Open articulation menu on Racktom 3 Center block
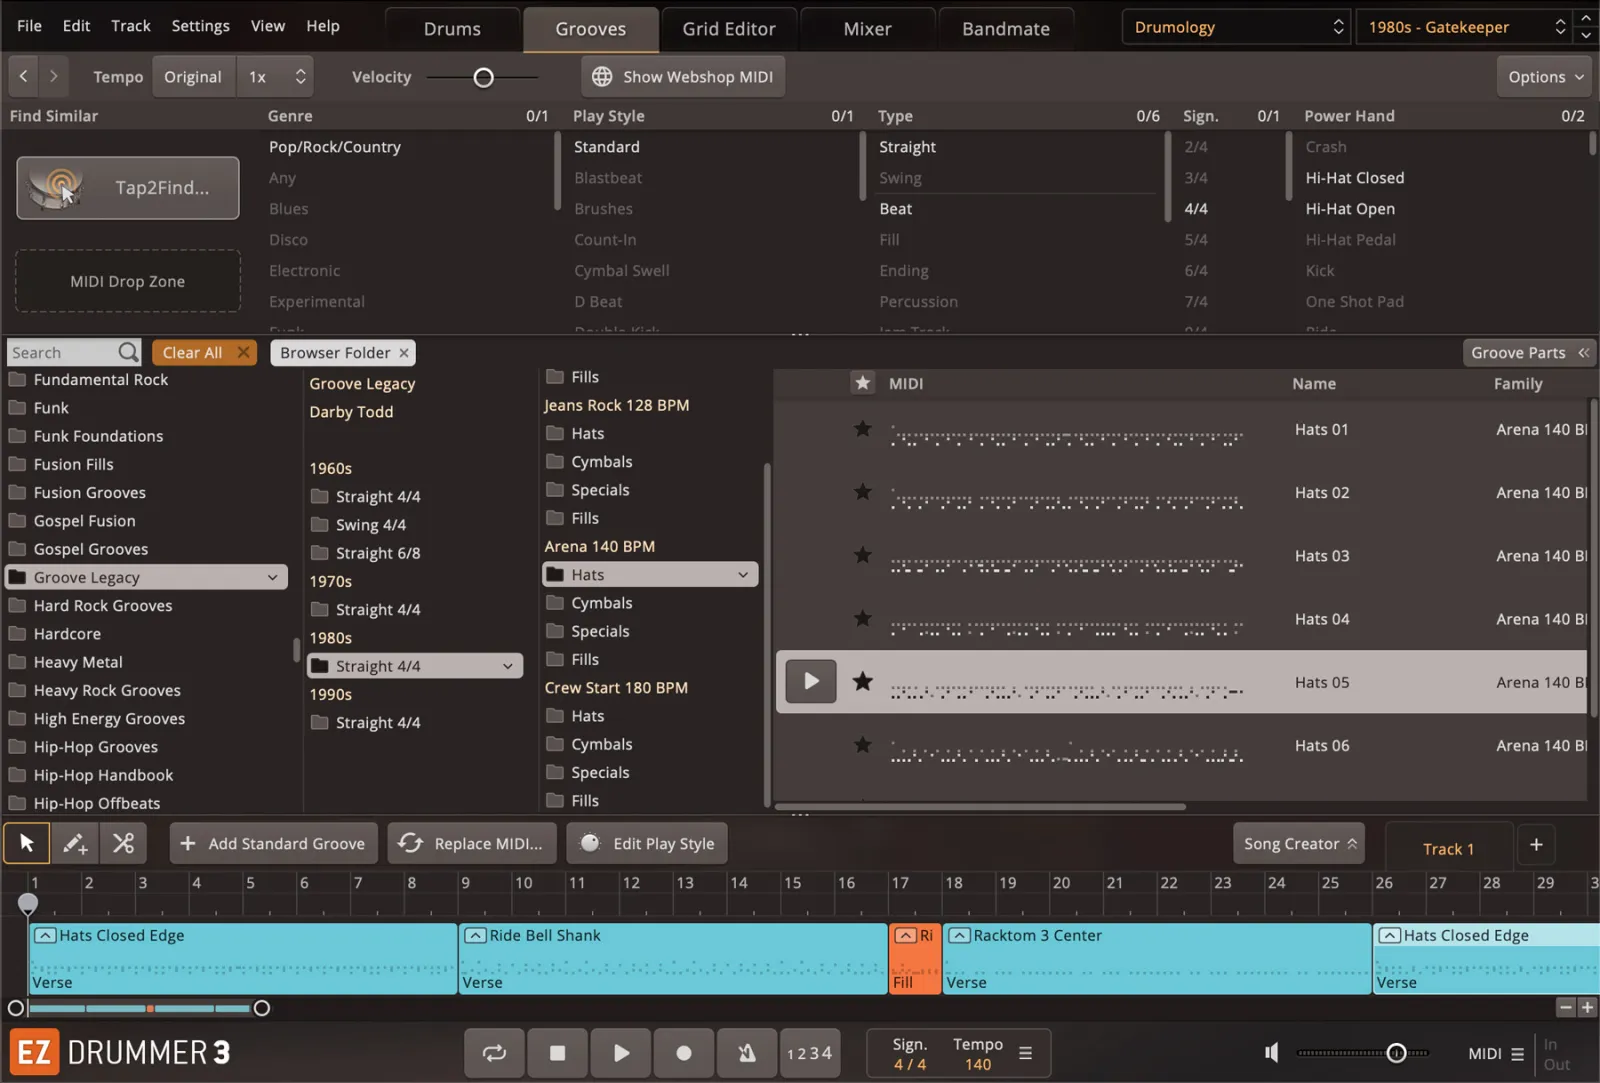The height and width of the screenshot is (1083, 1600). pyautogui.click(x=960, y=936)
